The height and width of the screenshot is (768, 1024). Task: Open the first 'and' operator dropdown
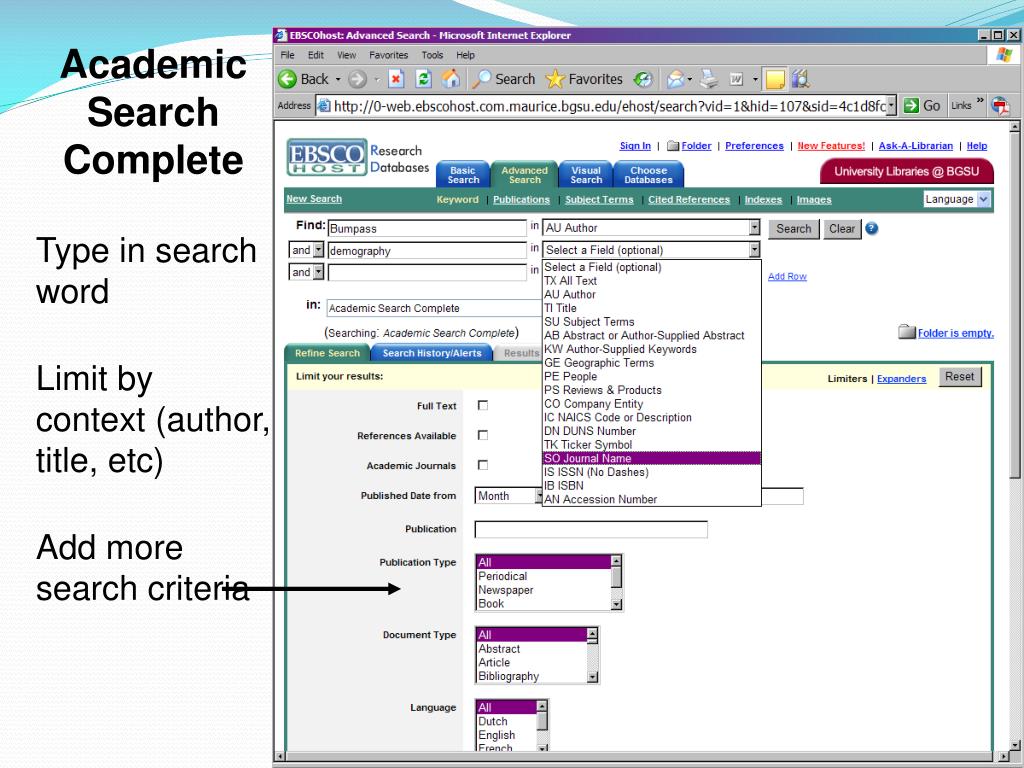click(318, 250)
